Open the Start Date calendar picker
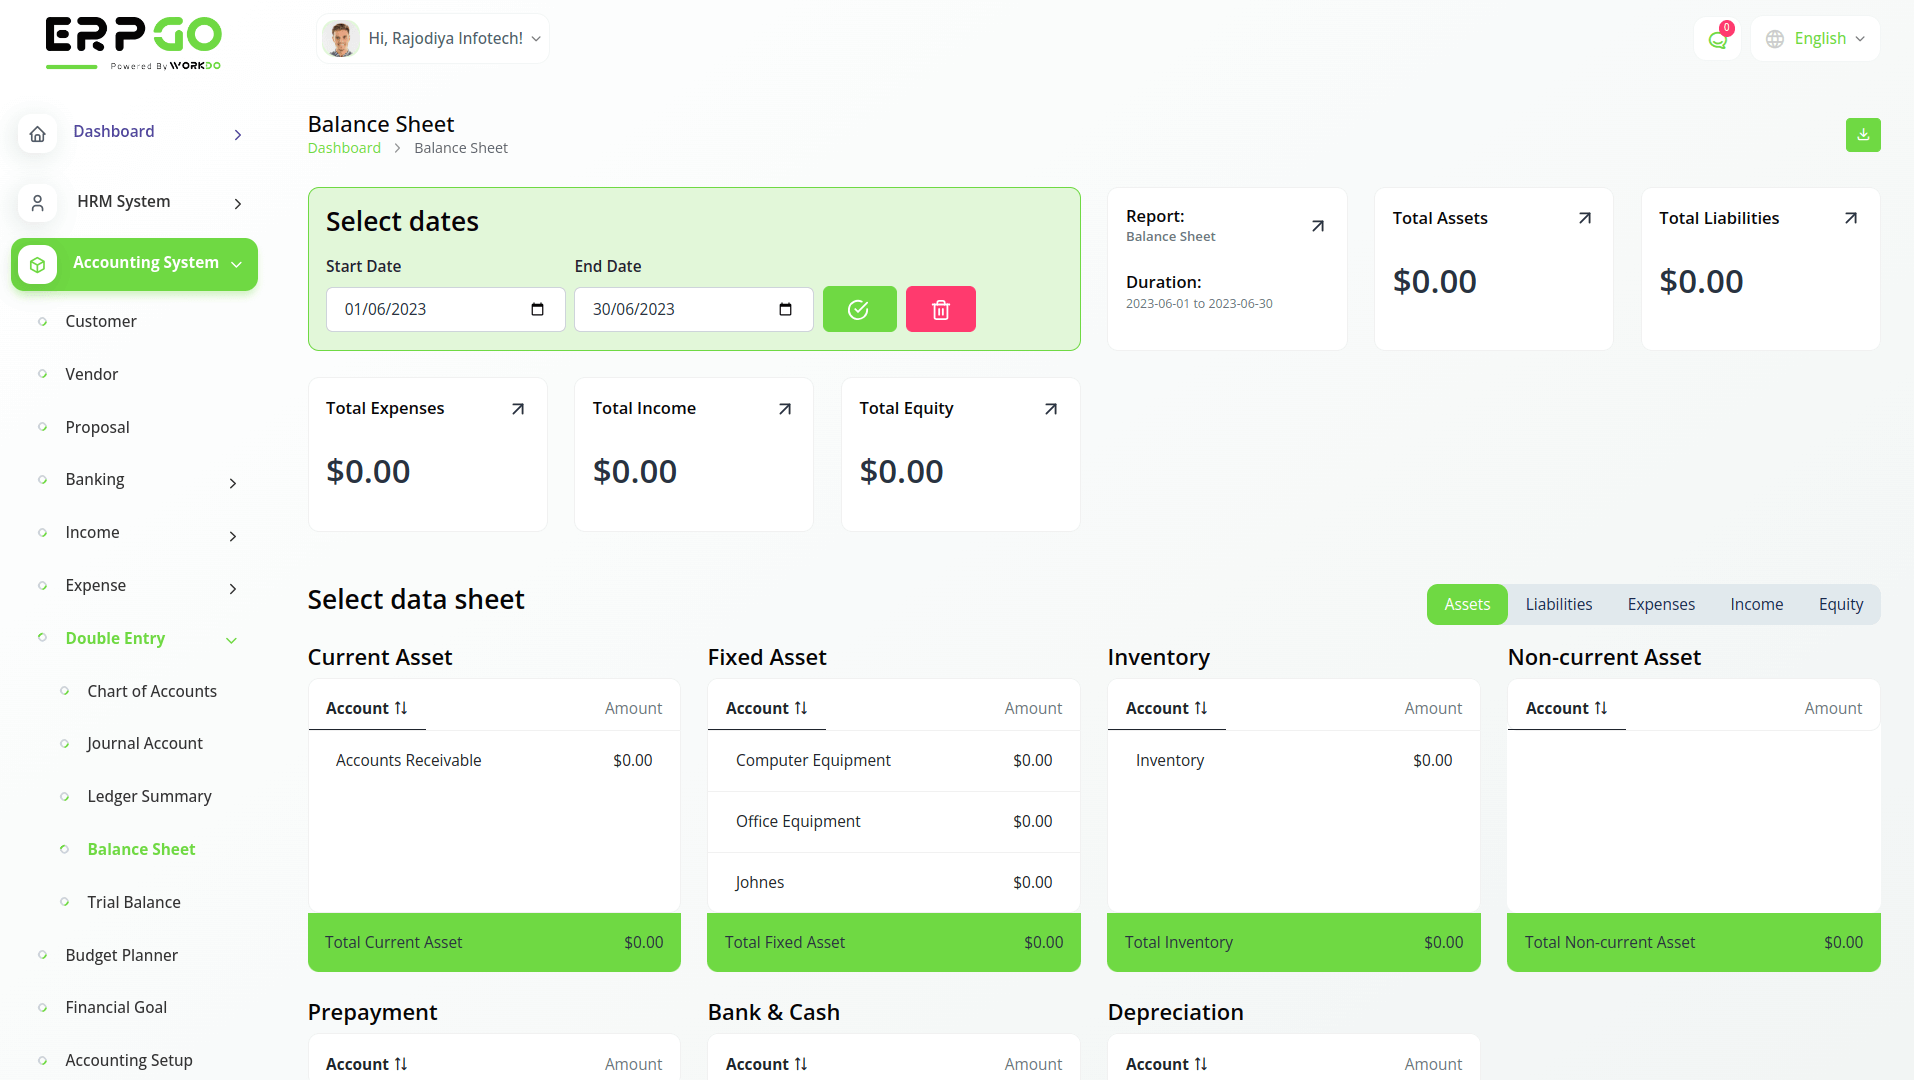Viewport: 1914px width, 1080px height. coord(537,310)
